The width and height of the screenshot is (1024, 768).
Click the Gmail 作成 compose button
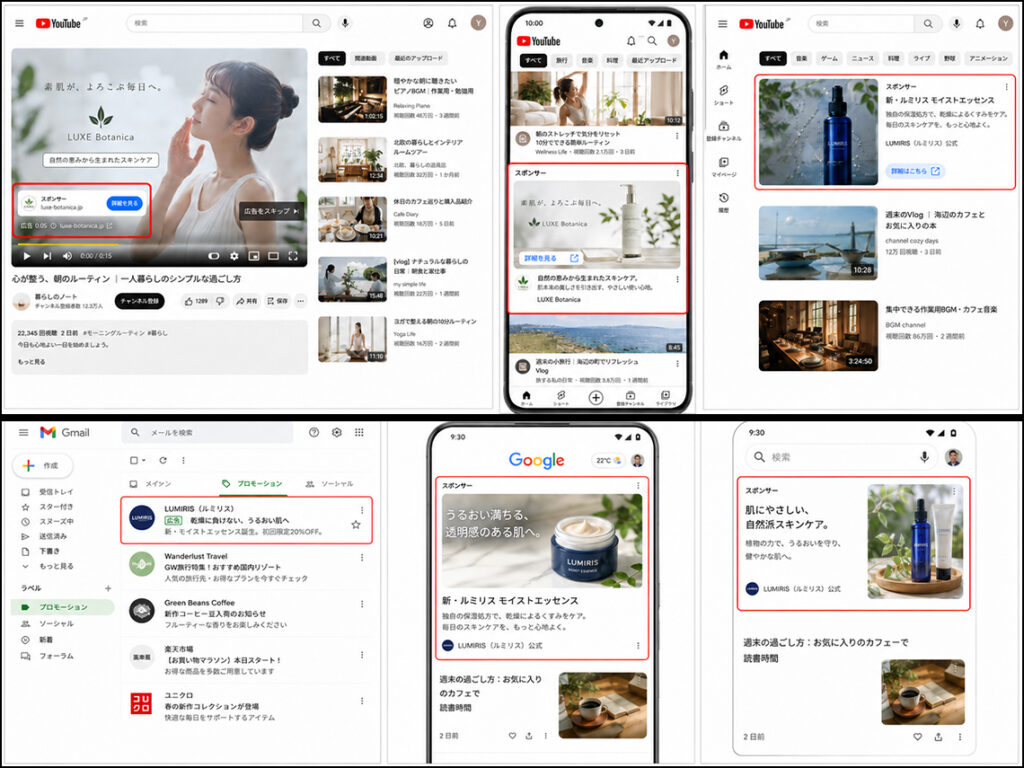point(43,466)
